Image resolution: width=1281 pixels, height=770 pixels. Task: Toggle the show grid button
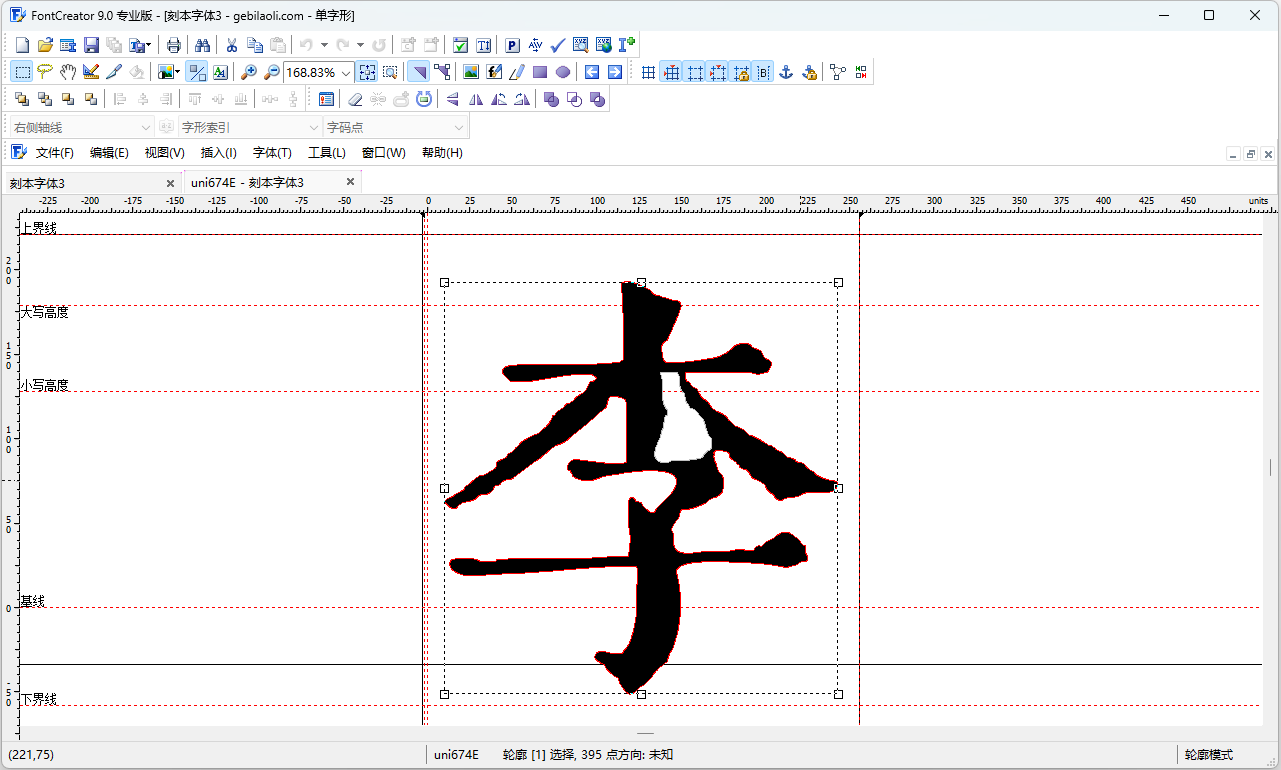click(648, 72)
